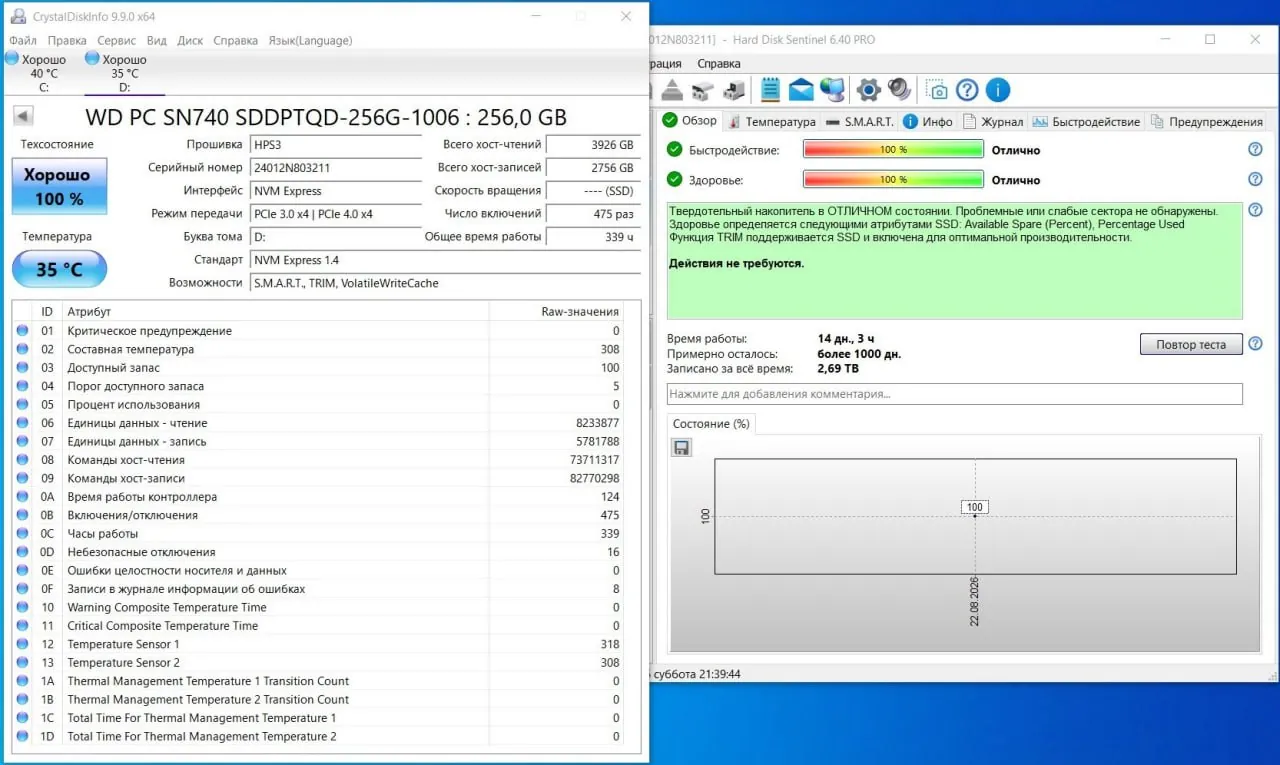The image size is (1280, 765).
Task: Click the Raw-значения column header
Action: [556, 312]
